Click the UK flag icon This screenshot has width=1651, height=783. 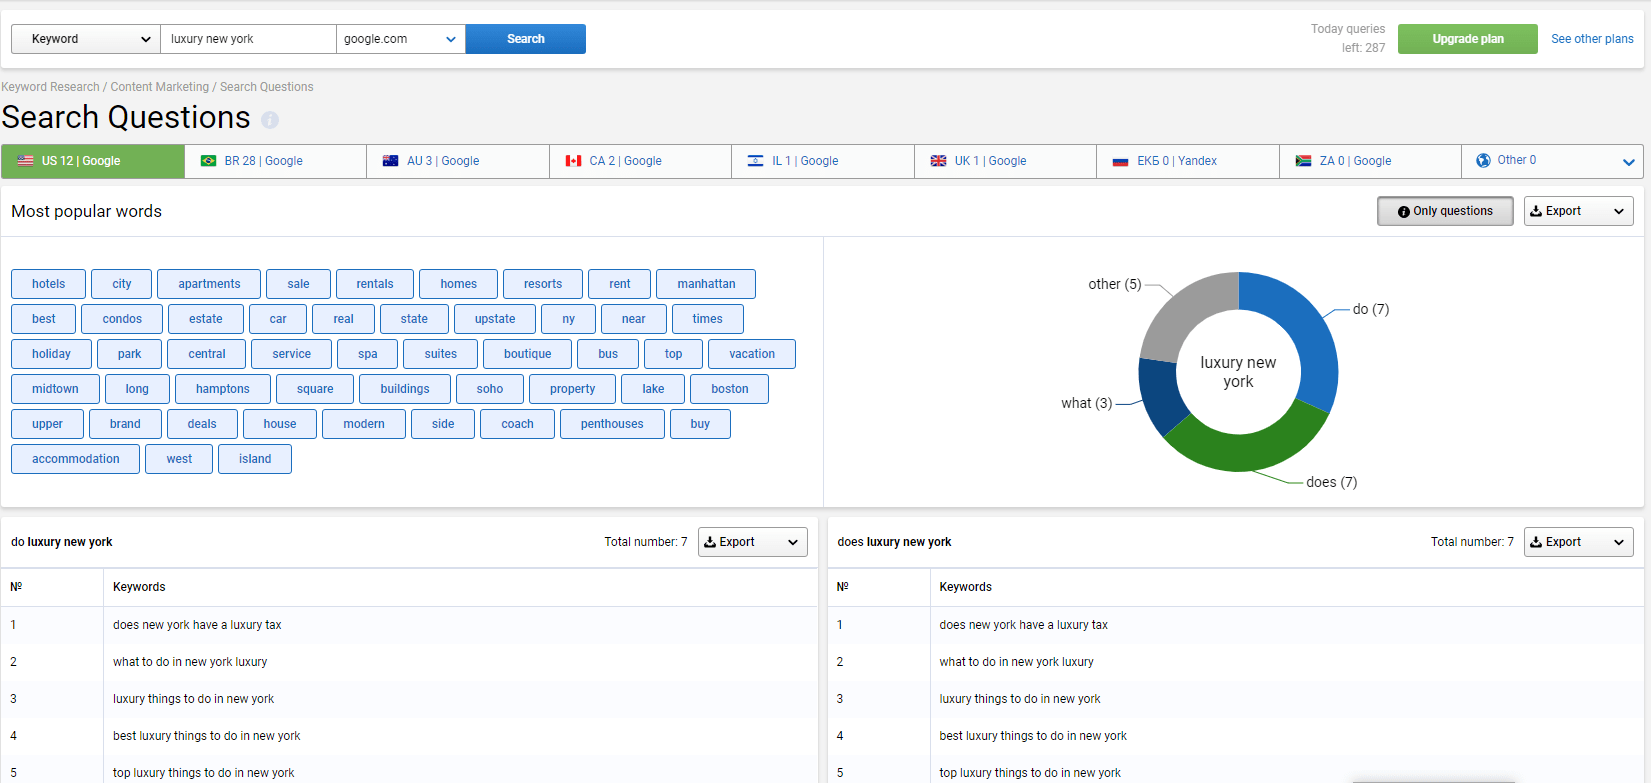click(938, 161)
